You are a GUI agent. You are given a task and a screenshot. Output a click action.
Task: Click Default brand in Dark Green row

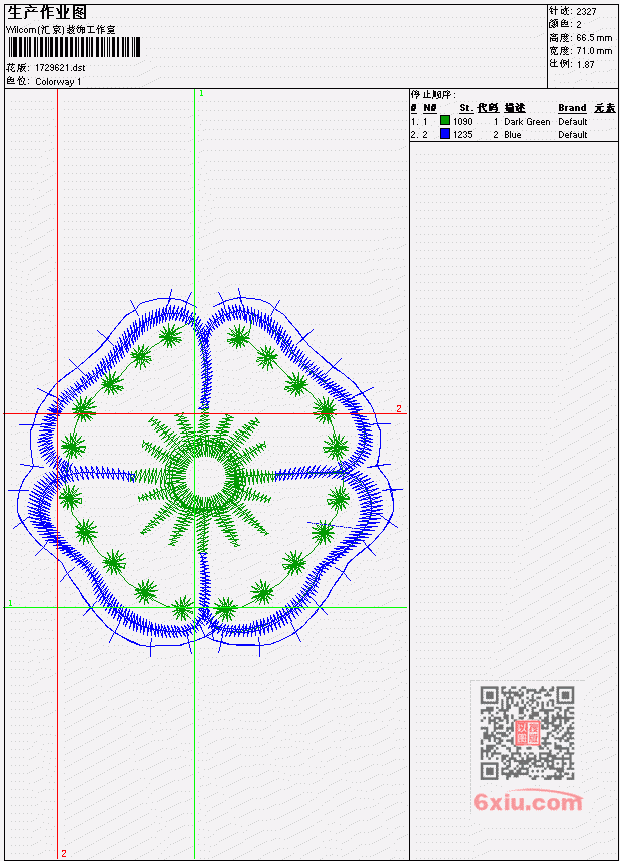click(573, 121)
